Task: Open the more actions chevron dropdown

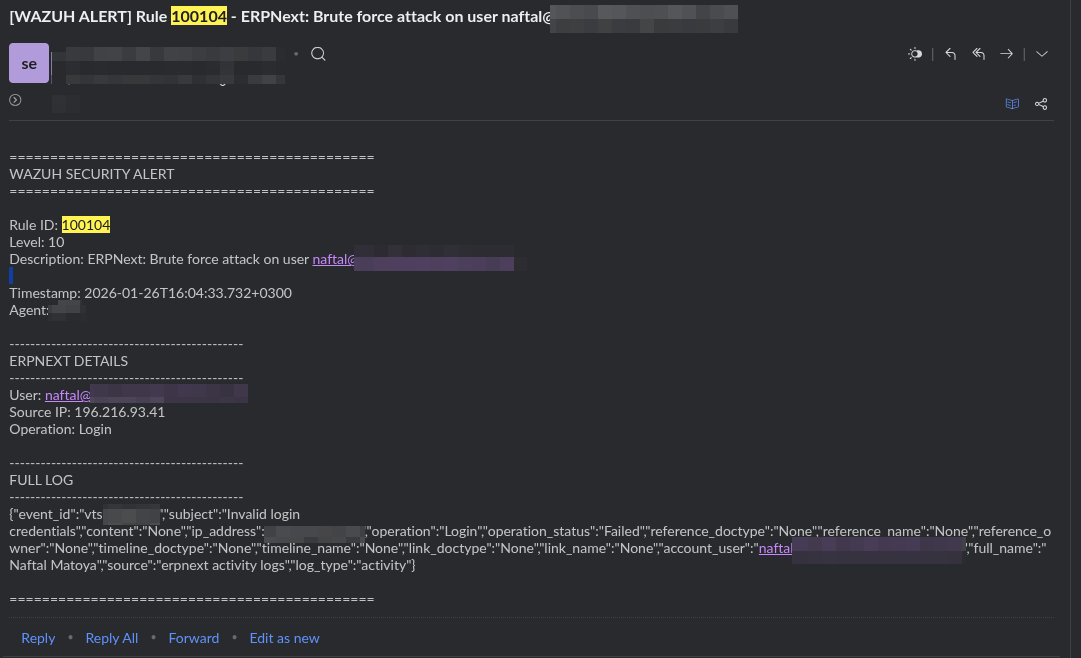Action: pyautogui.click(x=1042, y=54)
